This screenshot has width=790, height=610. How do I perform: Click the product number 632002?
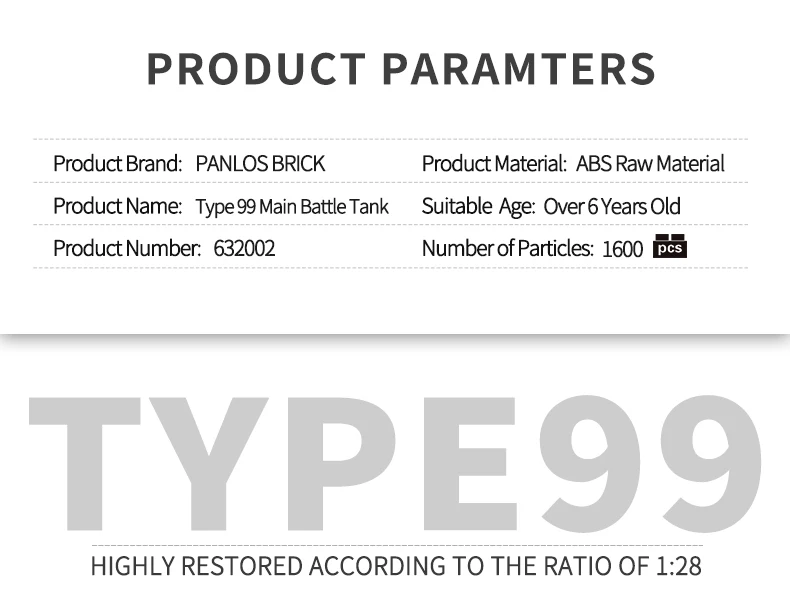pos(244,249)
